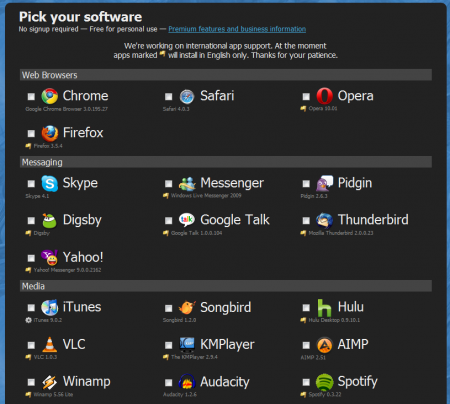Click the Web Browsers section header
The height and width of the screenshot is (404, 450).
[x=226, y=75]
